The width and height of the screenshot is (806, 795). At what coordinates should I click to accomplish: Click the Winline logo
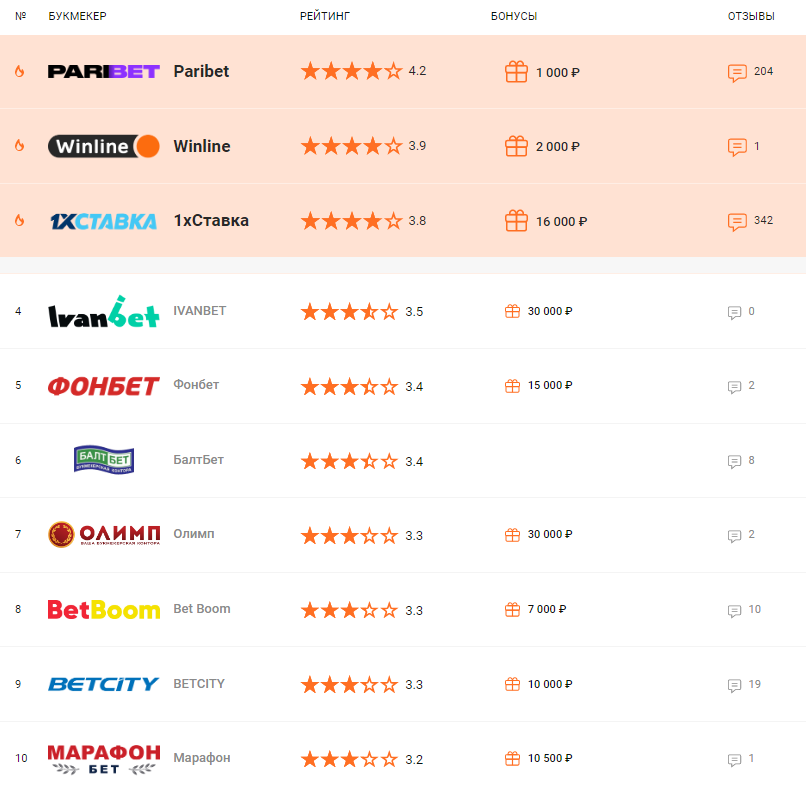coord(104,146)
